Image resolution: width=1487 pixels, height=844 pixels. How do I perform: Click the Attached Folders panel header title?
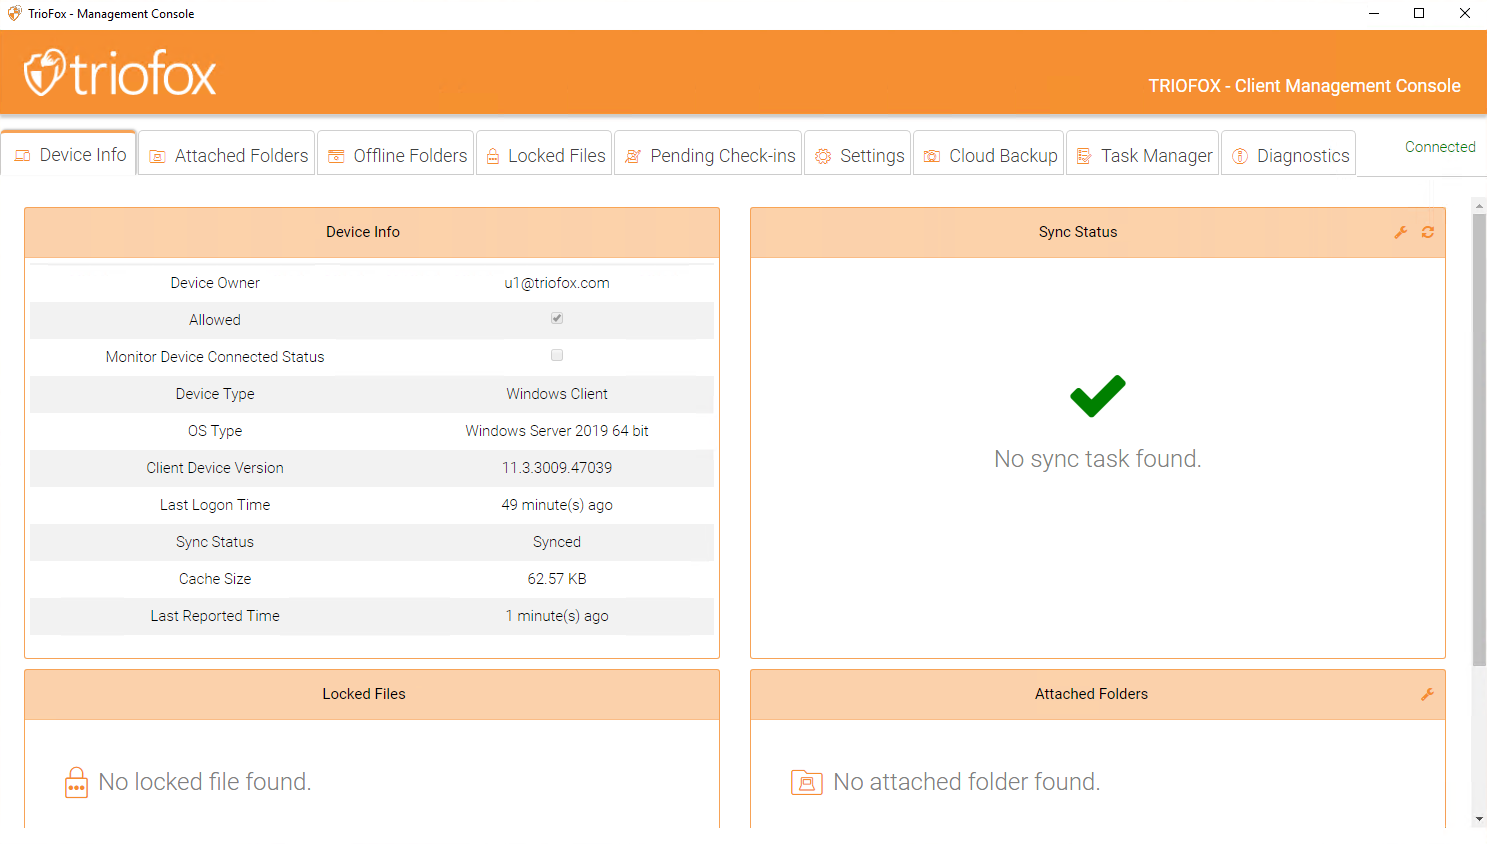click(1091, 694)
